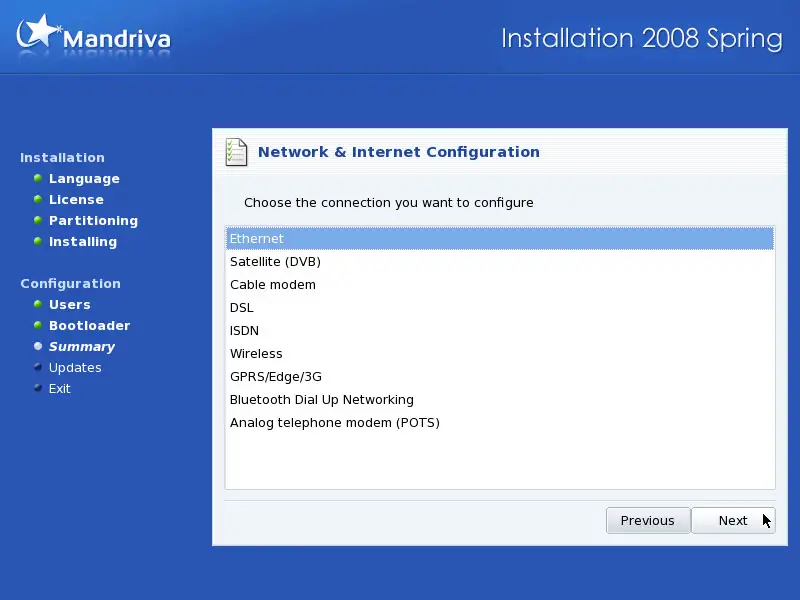Screen dimensions: 800x600
Task: Click the Bootloader step in sidebar
Action: tap(89, 326)
